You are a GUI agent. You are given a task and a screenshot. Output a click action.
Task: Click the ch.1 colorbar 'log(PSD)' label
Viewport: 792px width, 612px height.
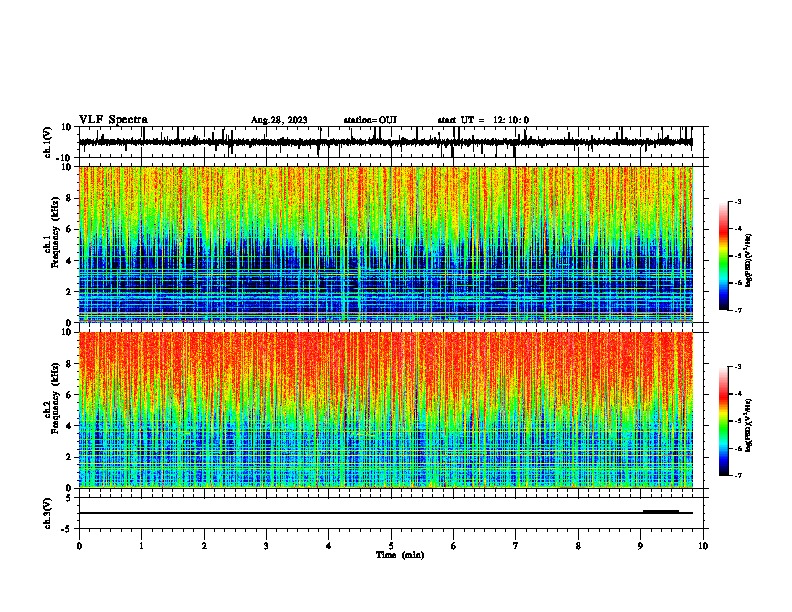click(x=749, y=261)
